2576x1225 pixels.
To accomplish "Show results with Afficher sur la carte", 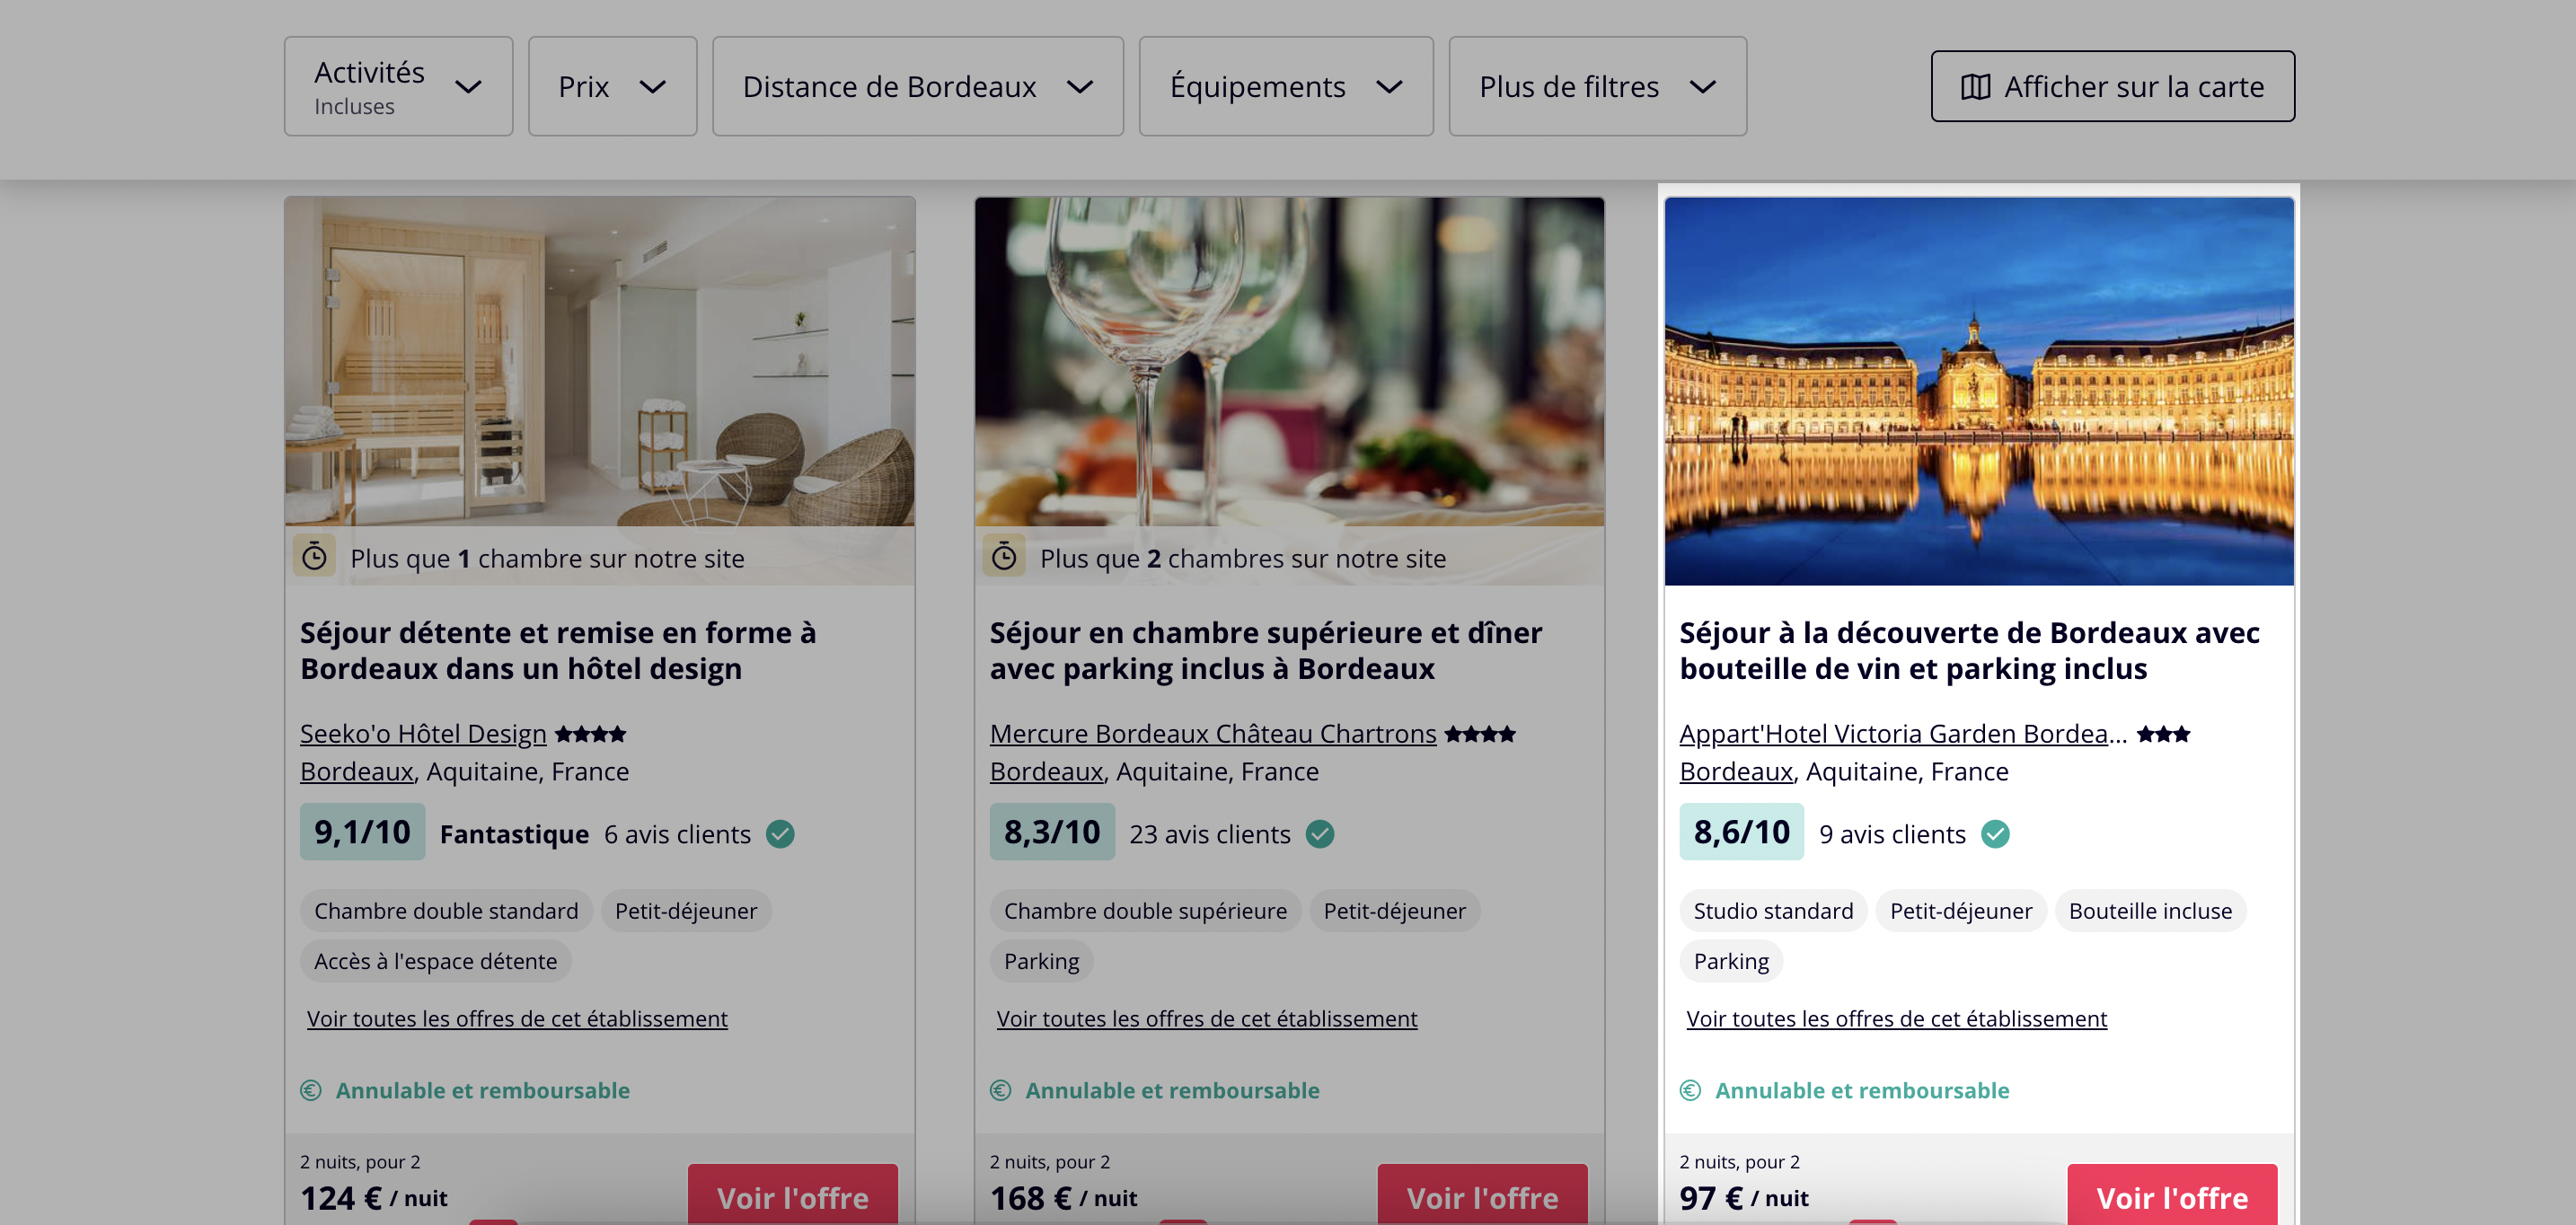I will (2112, 87).
